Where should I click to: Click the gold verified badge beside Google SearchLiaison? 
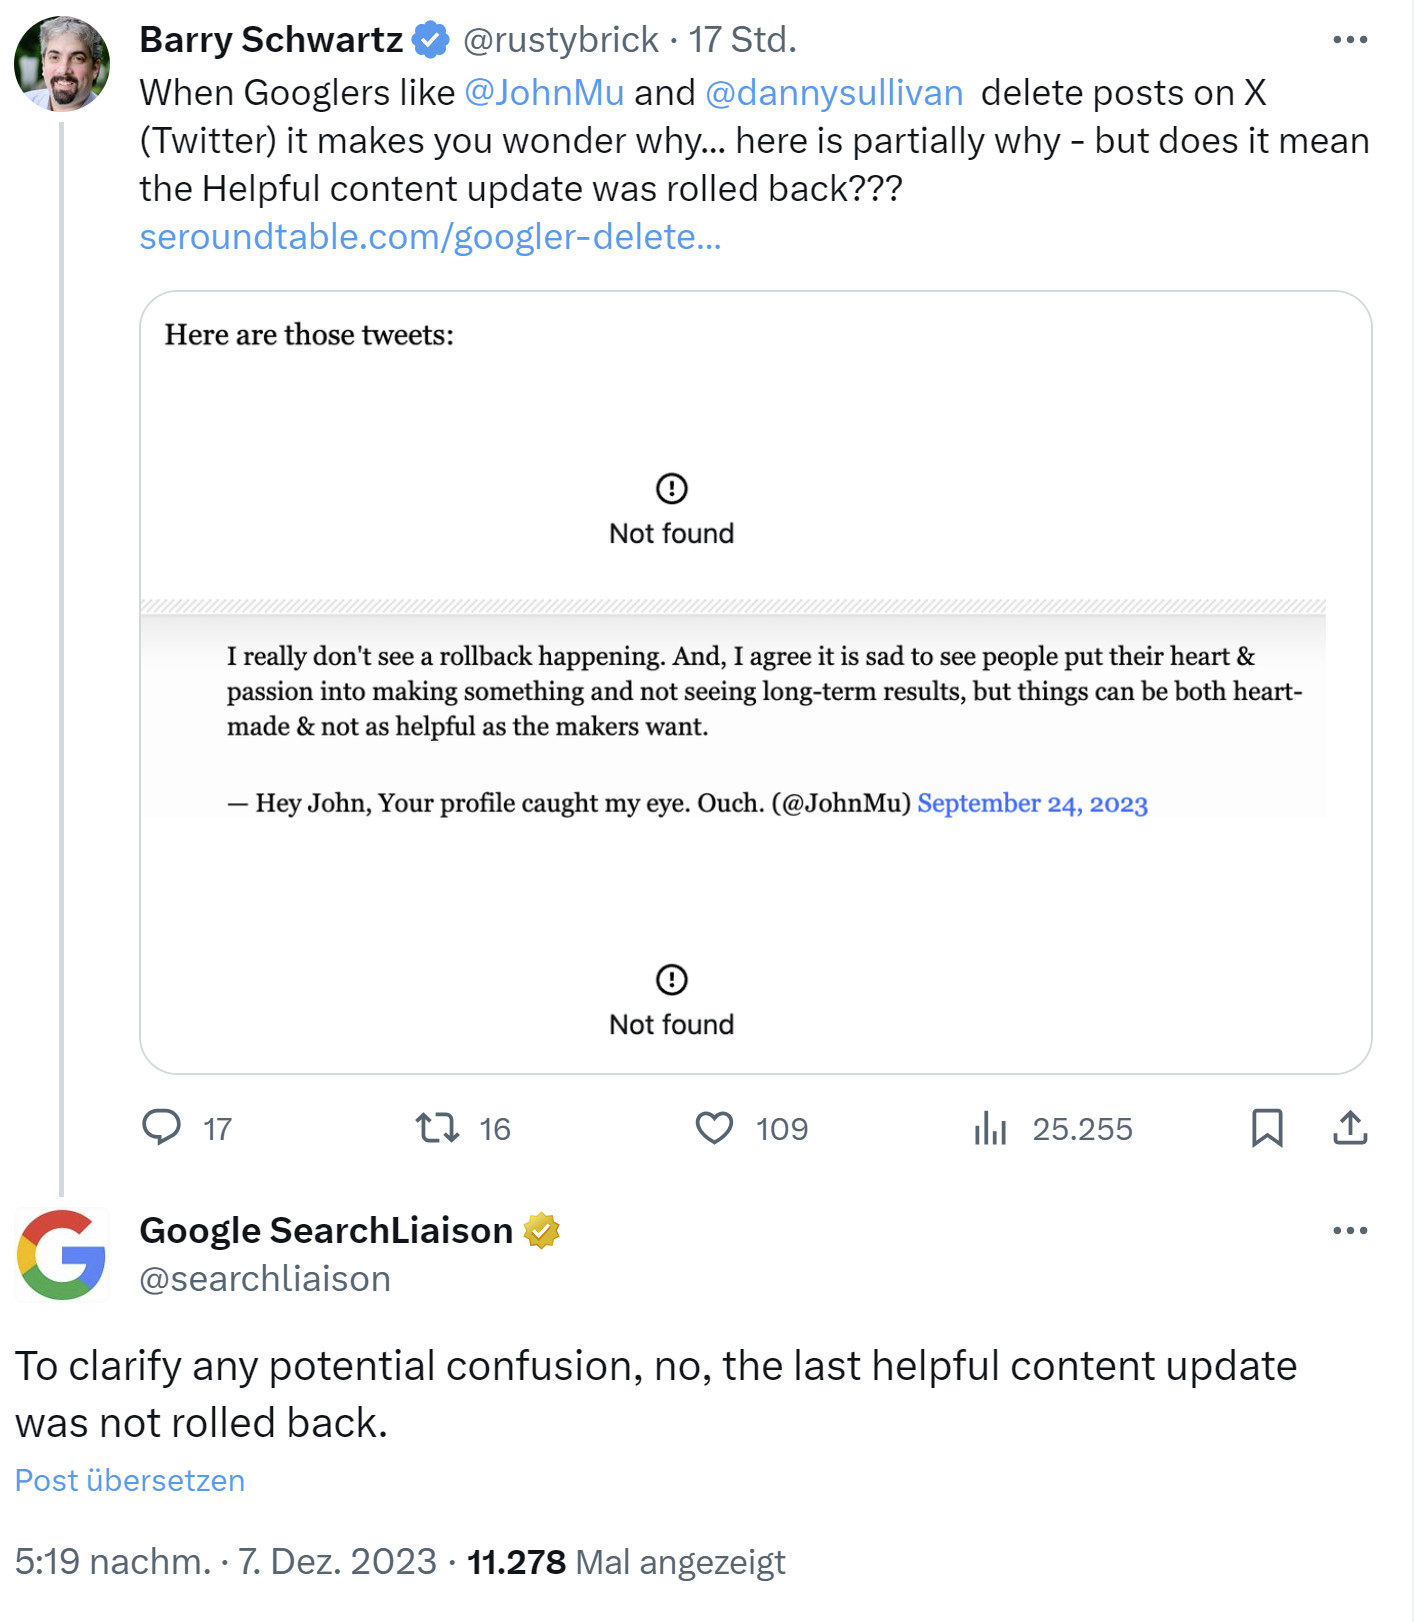[x=542, y=1230]
